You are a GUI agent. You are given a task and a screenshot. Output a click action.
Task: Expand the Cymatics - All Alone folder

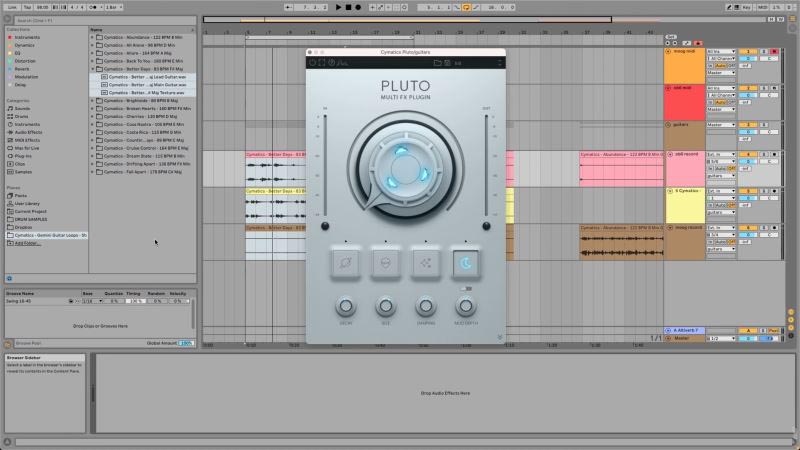[92, 45]
